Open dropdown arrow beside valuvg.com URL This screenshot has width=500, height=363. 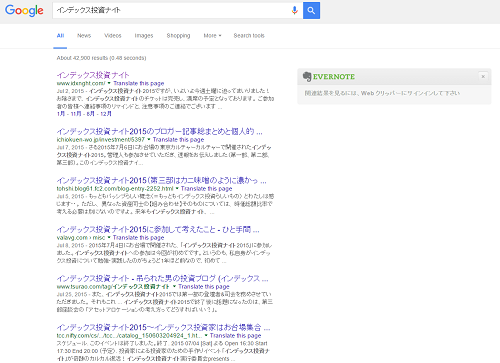point(109,237)
